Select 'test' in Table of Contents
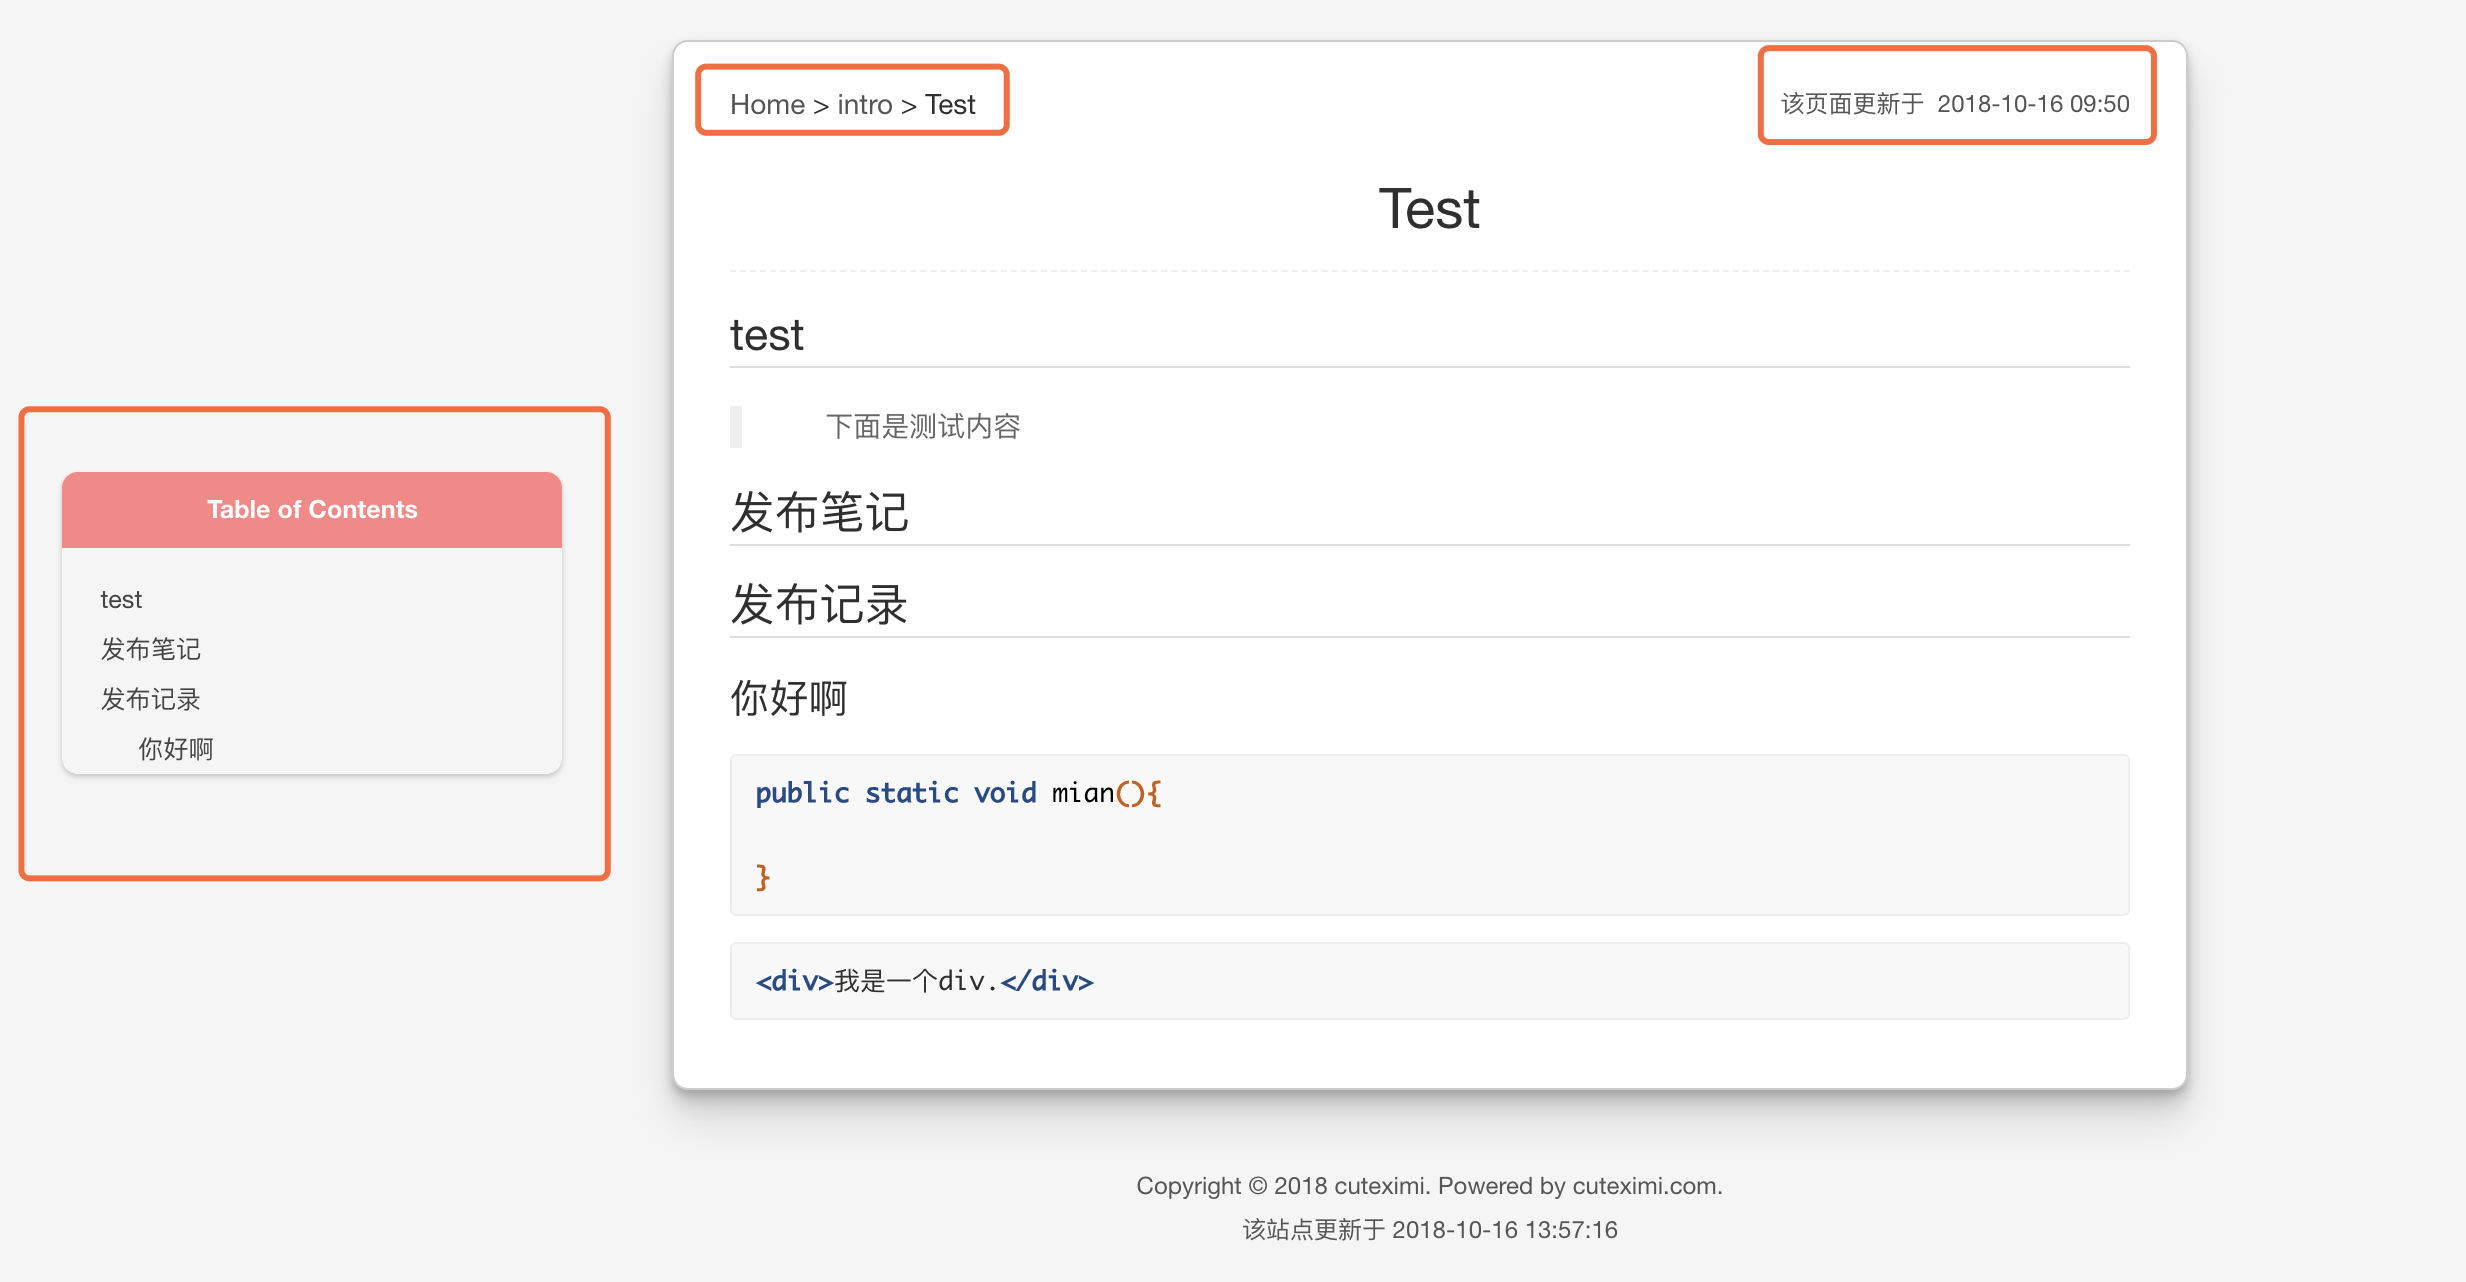The image size is (2466, 1282). pos(121,599)
